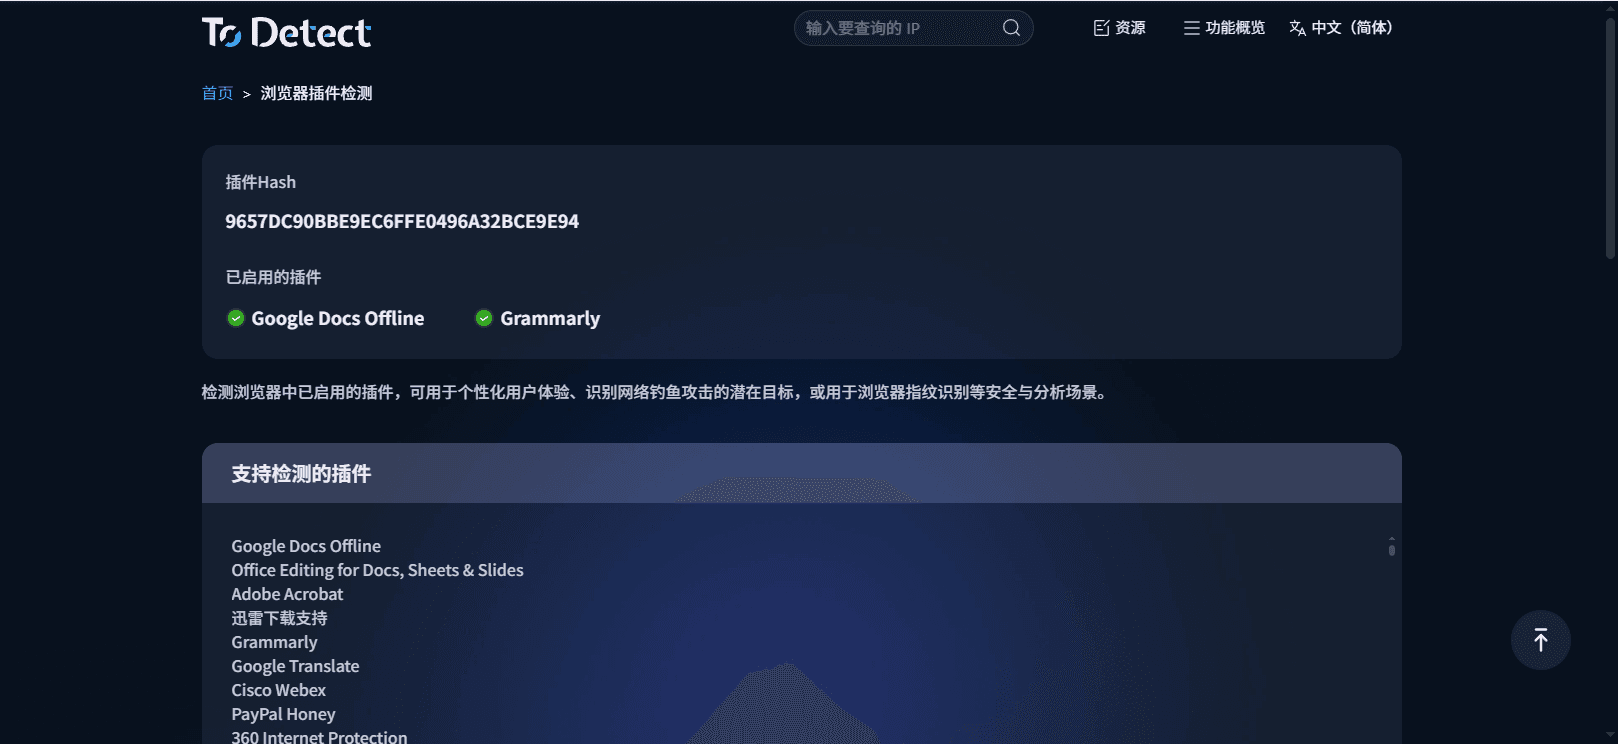Click Cisco Webex in the list

(x=278, y=690)
